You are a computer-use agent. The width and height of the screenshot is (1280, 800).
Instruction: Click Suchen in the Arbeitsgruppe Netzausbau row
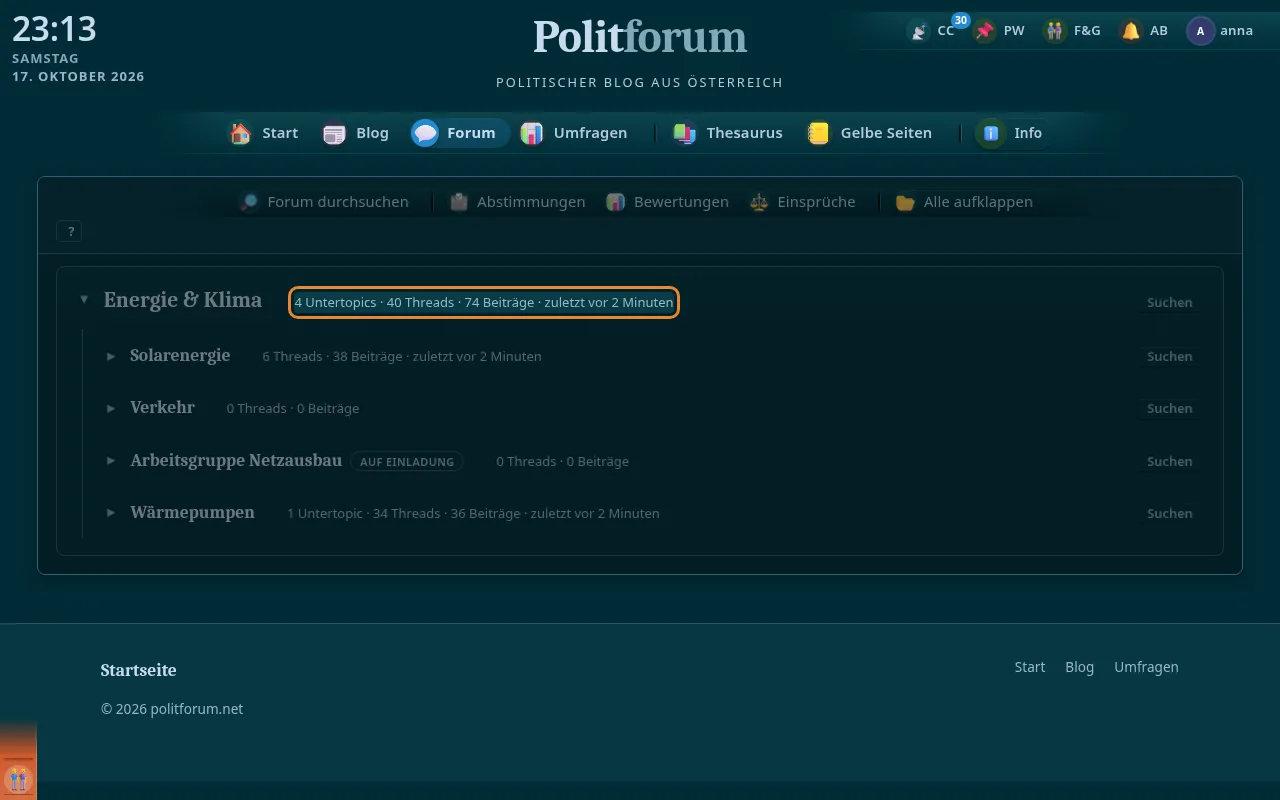point(1169,461)
